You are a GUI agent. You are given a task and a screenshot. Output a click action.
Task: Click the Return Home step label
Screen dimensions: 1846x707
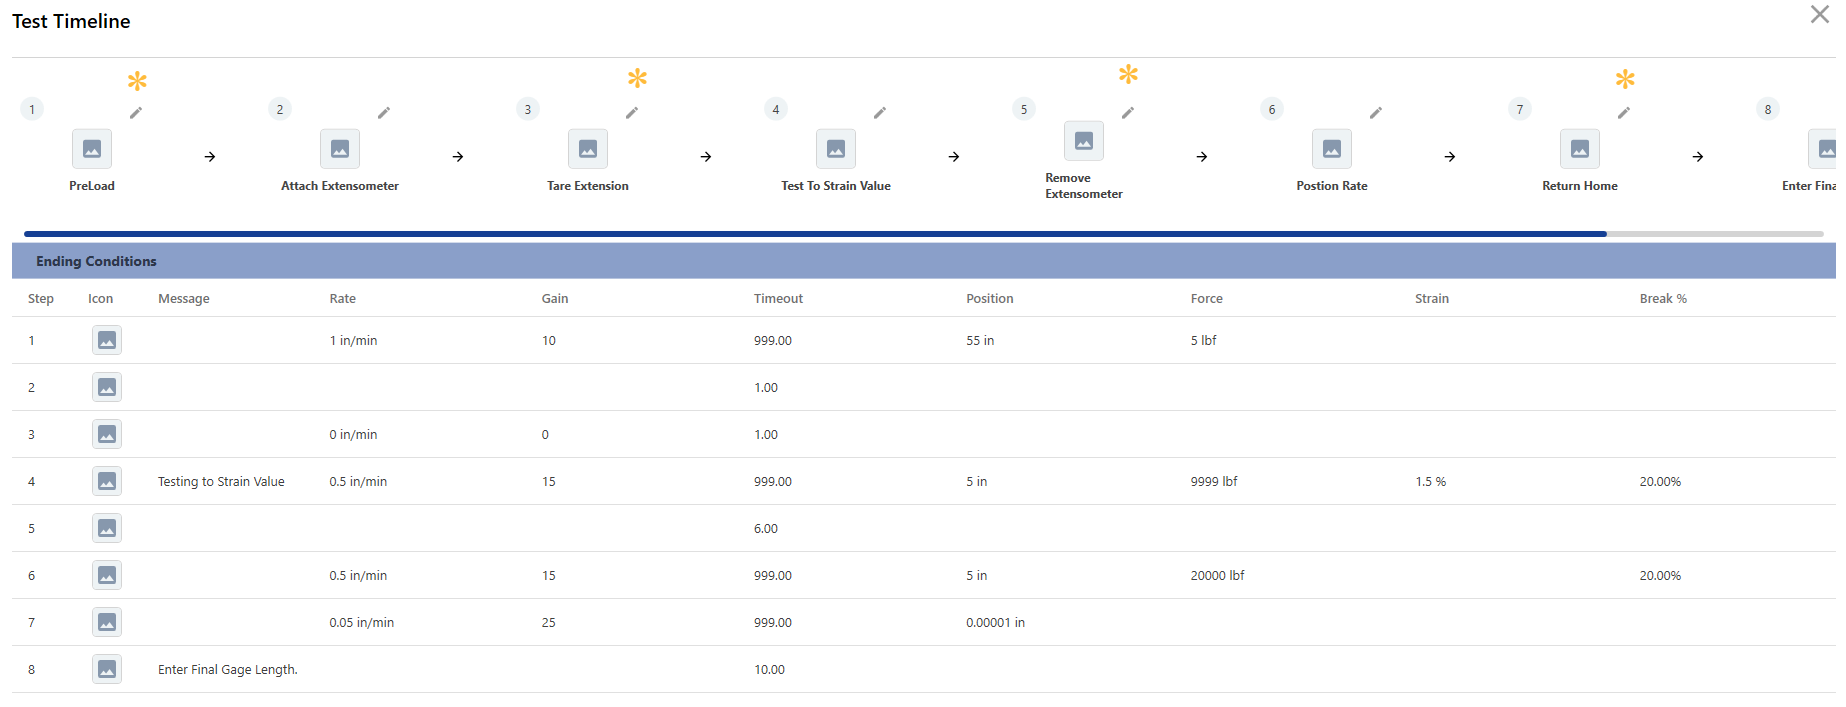click(1580, 186)
